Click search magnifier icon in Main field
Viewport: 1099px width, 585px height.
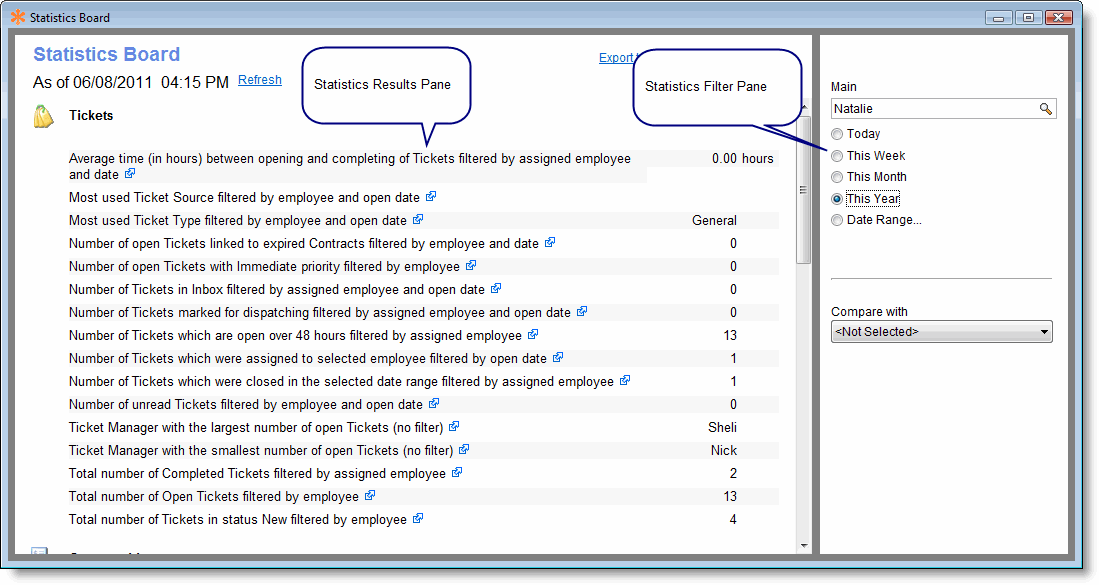click(1045, 109)
